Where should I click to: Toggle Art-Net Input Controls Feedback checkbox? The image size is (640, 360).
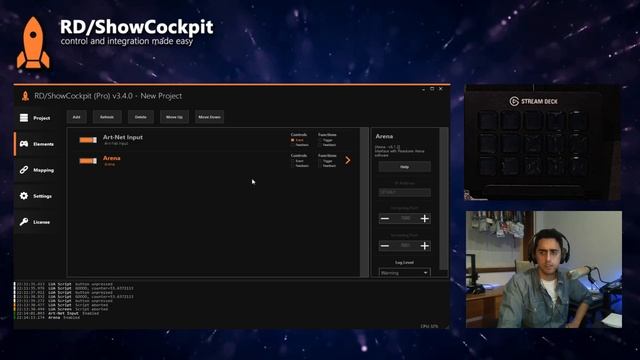(x=293, y=145)
